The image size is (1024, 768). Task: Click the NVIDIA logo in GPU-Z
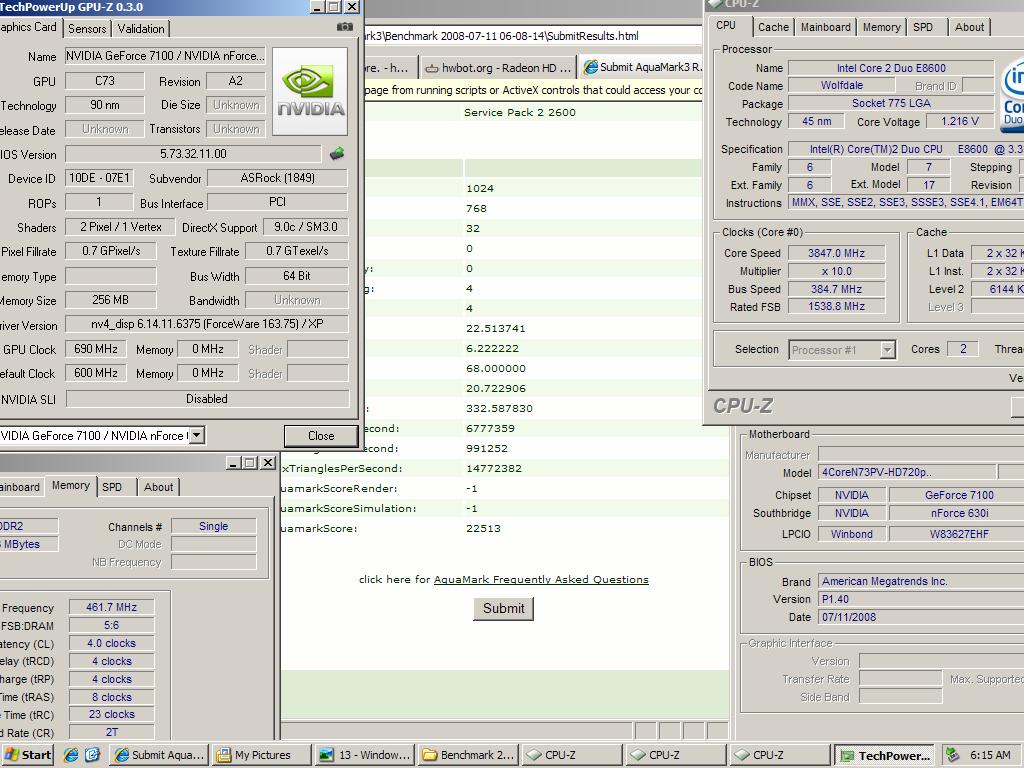[310, 91]
